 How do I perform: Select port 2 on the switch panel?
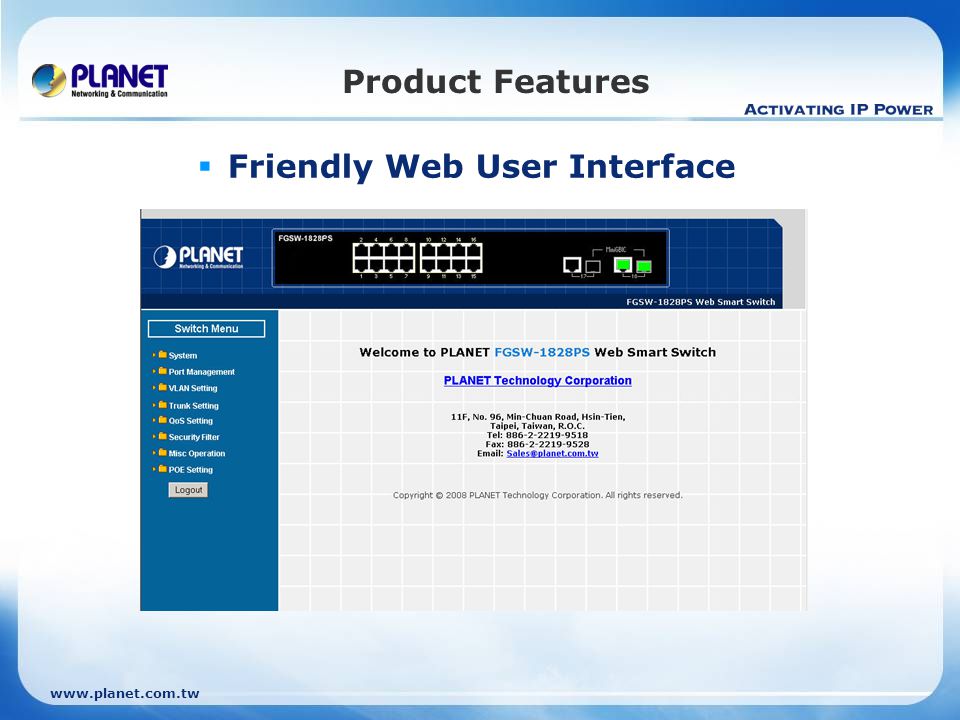pos(361,250)
